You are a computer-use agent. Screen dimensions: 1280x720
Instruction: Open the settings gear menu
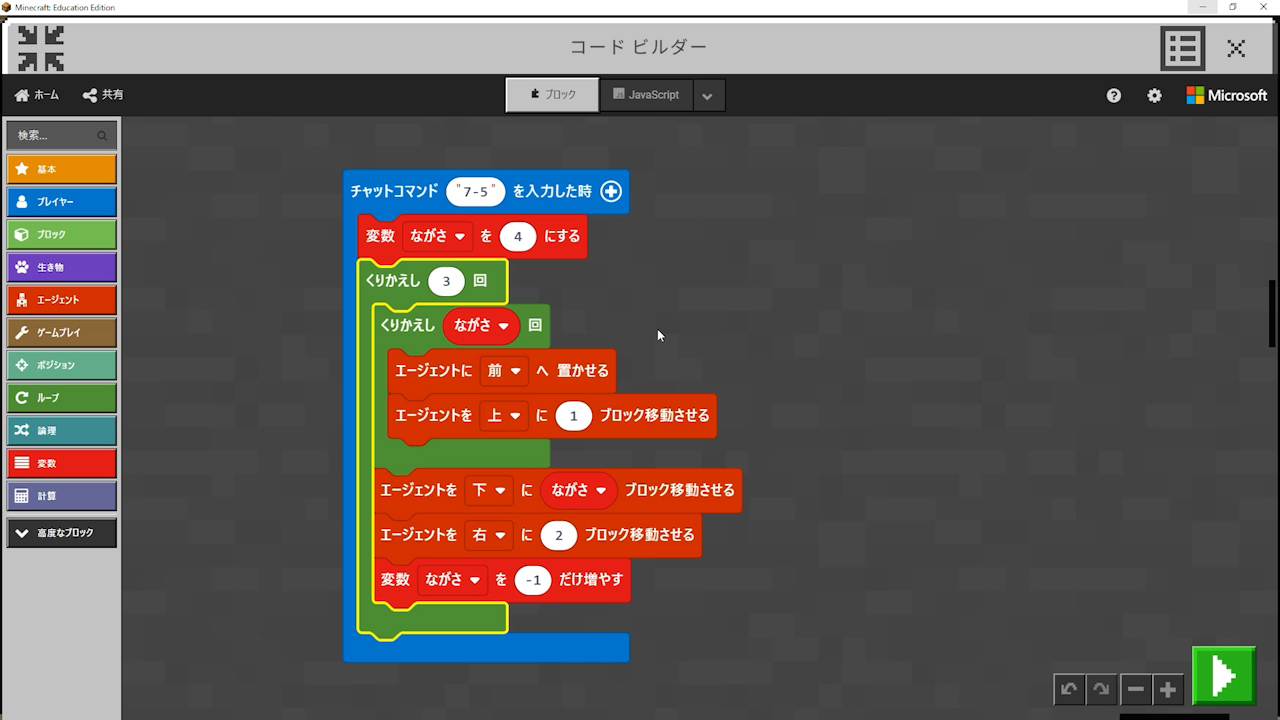(x=1154, y=96)
